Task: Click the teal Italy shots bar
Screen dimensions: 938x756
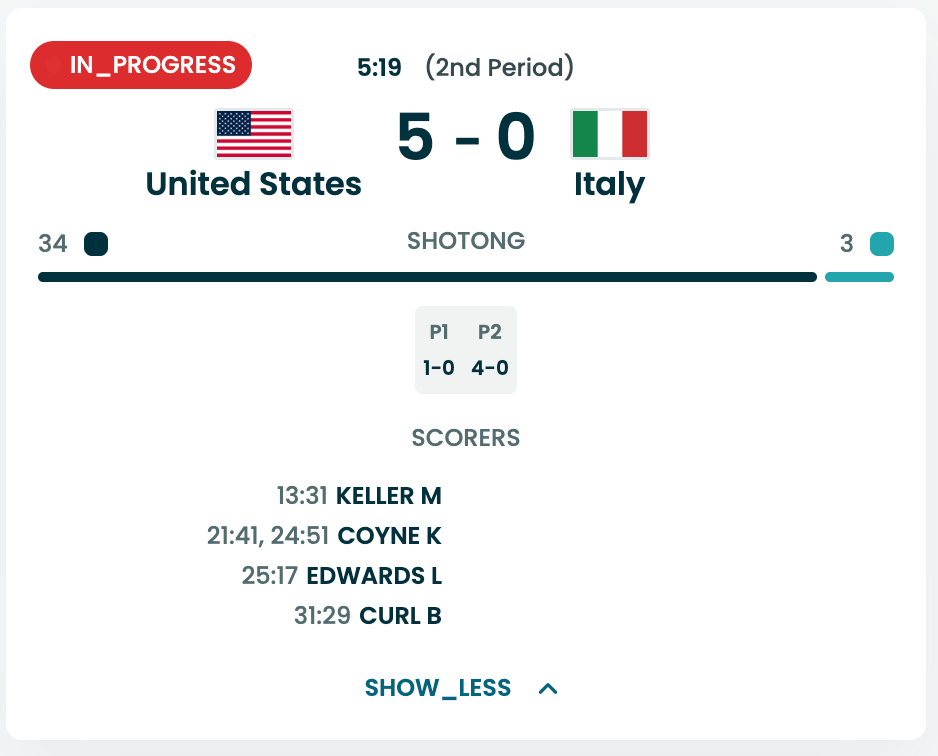Action: click(x=859, y=277)
